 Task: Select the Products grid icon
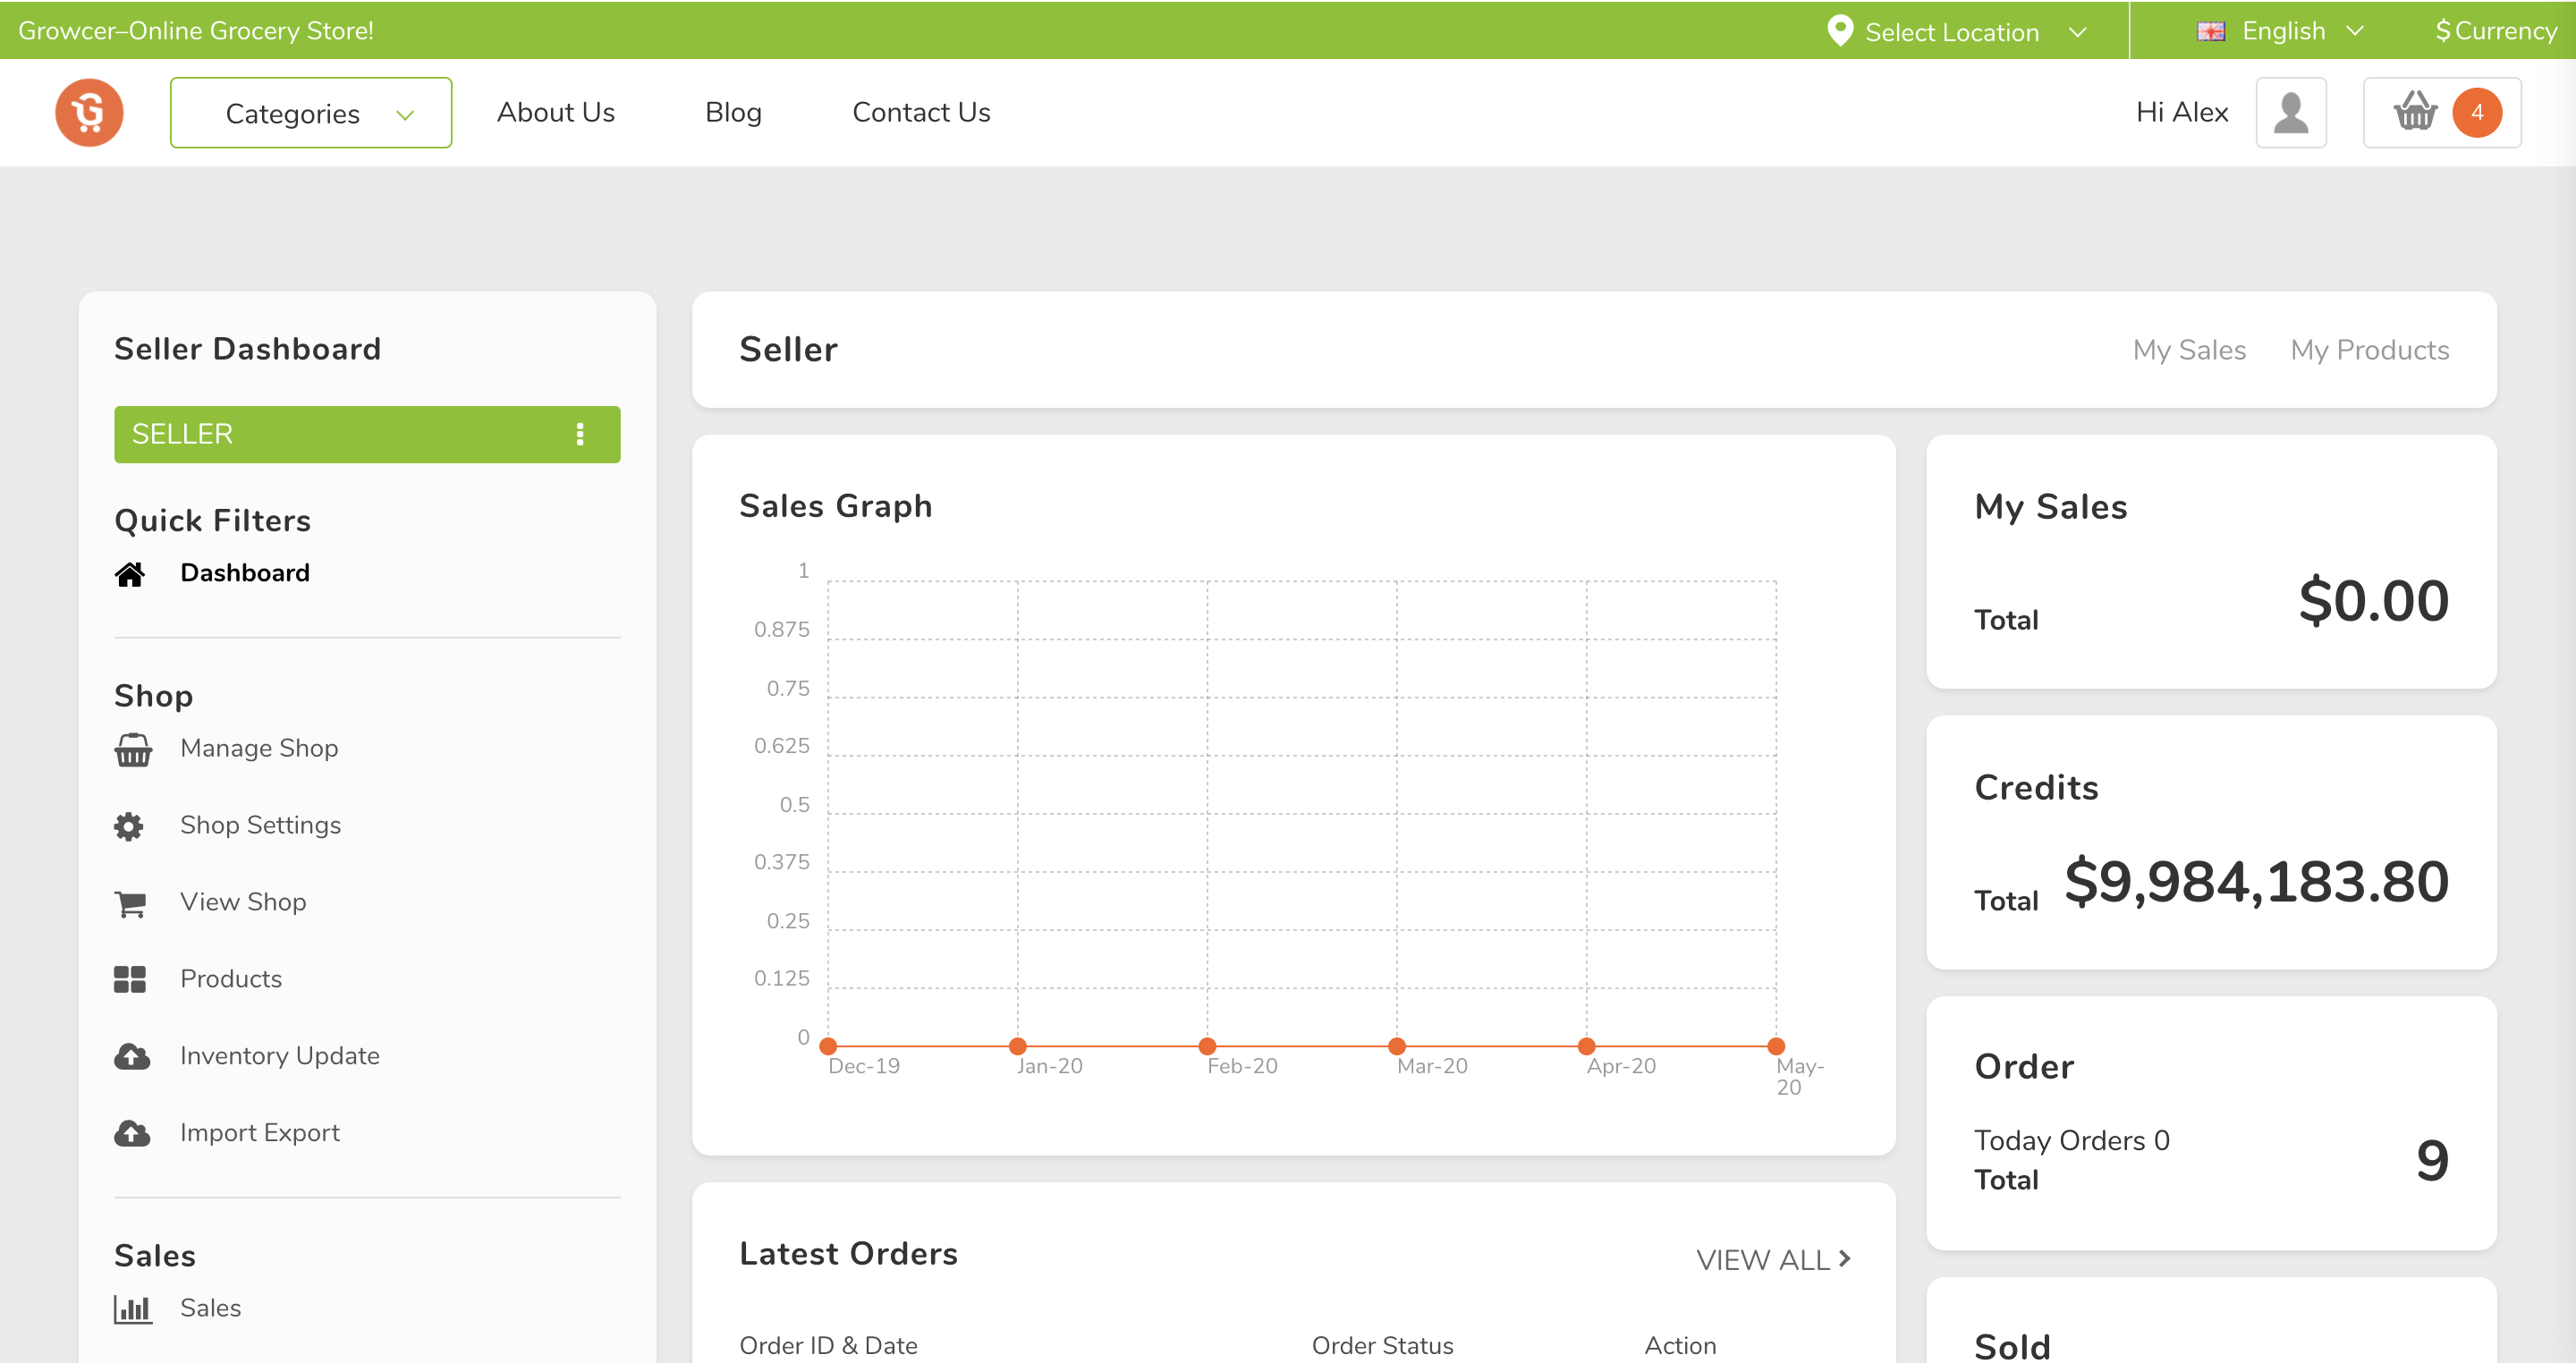pos(129,979)
